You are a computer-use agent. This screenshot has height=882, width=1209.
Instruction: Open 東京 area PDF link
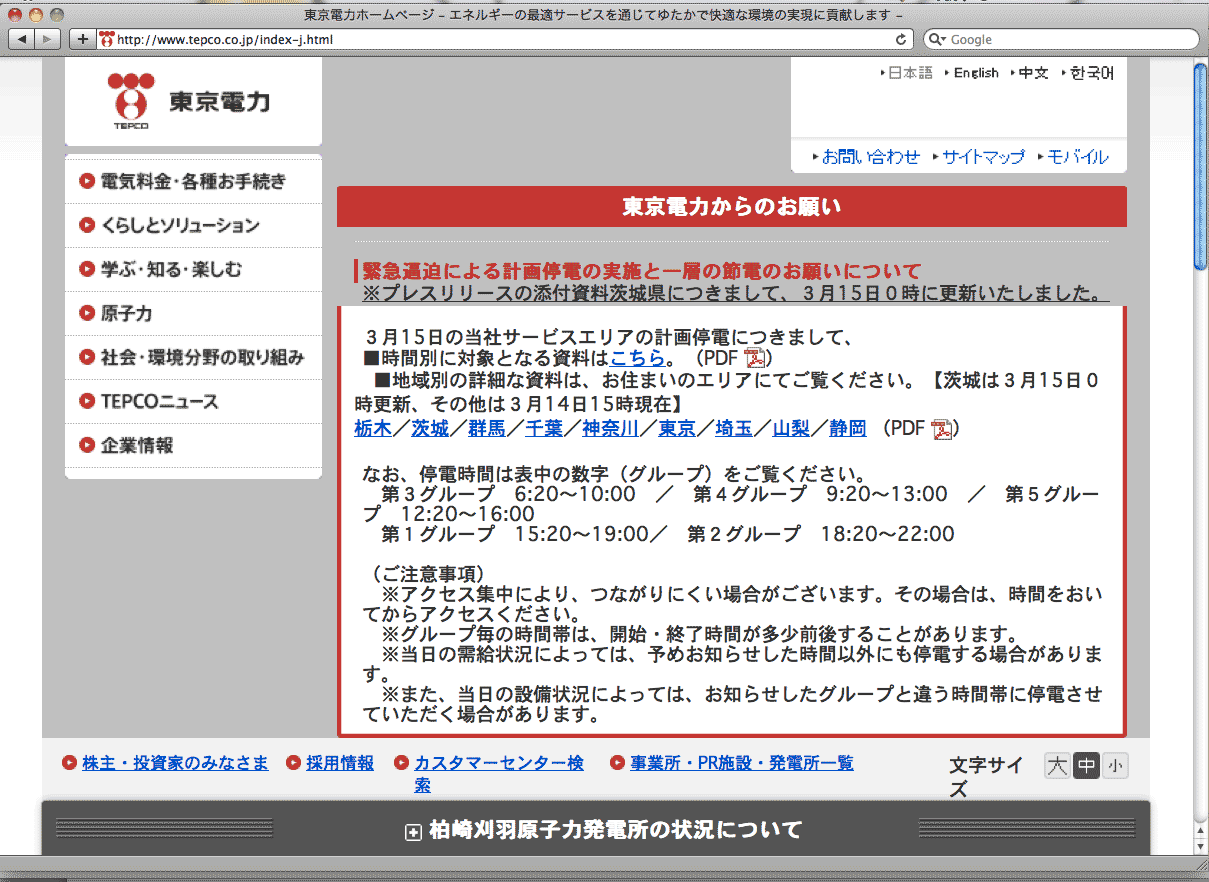click(x=677, y=428)
